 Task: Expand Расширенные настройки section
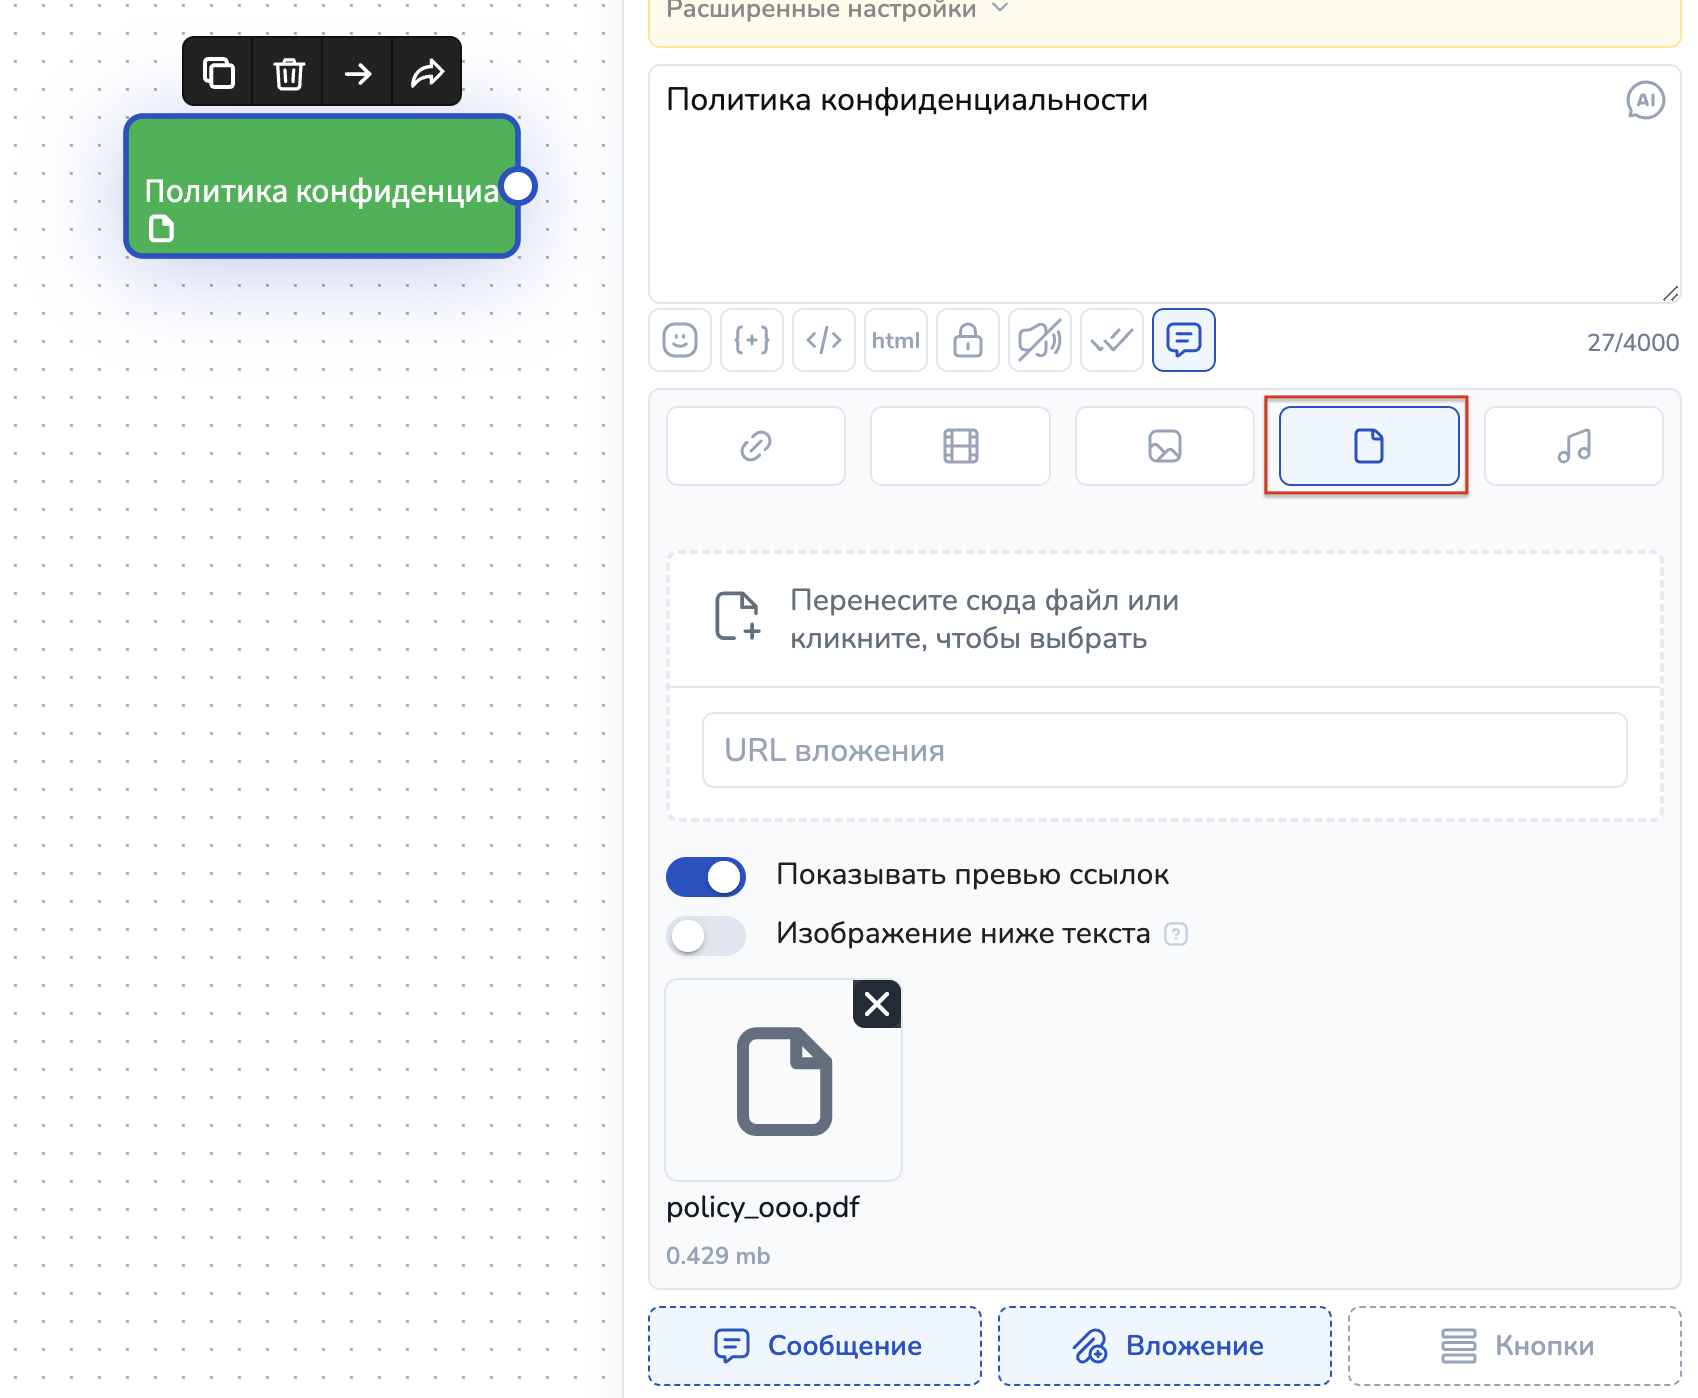pyautogui.click(x=836, y=10)
